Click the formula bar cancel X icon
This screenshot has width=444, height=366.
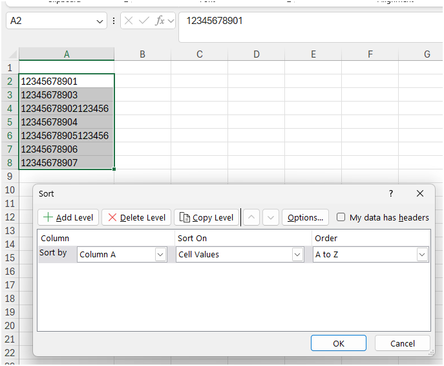tap(128, 21)
